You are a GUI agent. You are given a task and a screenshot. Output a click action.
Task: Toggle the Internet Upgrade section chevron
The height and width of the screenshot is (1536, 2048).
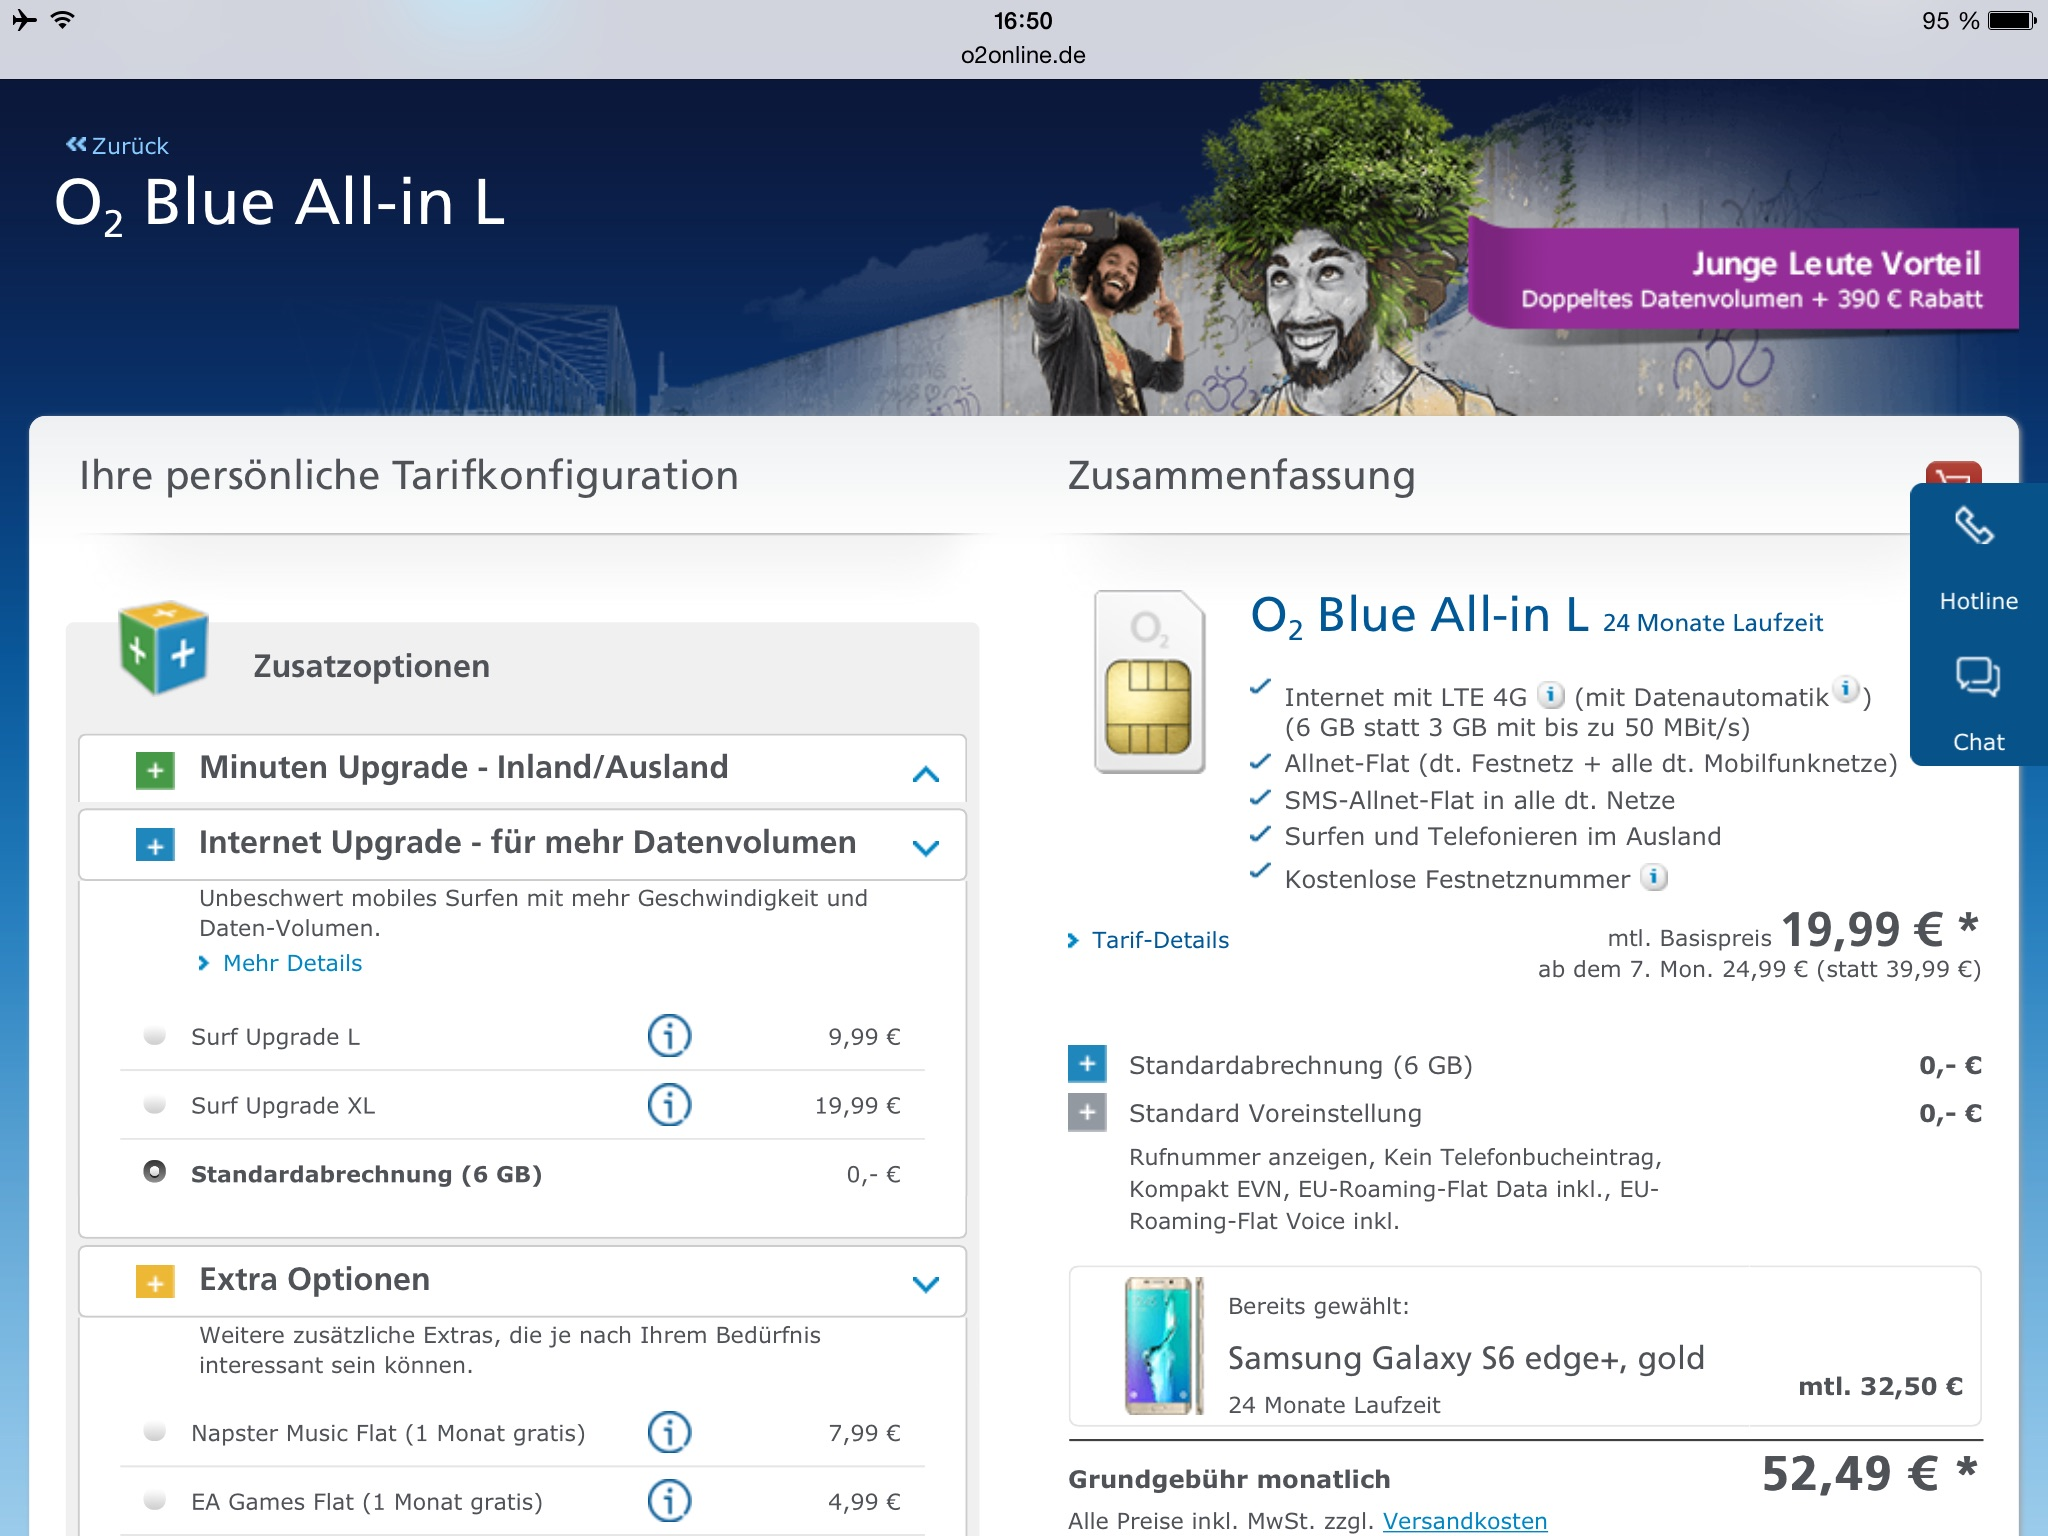926,848
